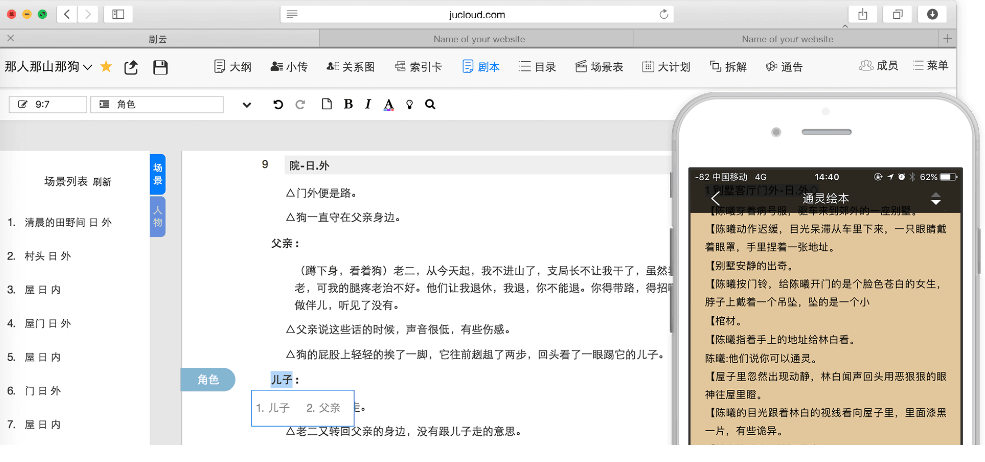Click the reader view lines icon
985x462 pixels.
[x=291, y=14]
